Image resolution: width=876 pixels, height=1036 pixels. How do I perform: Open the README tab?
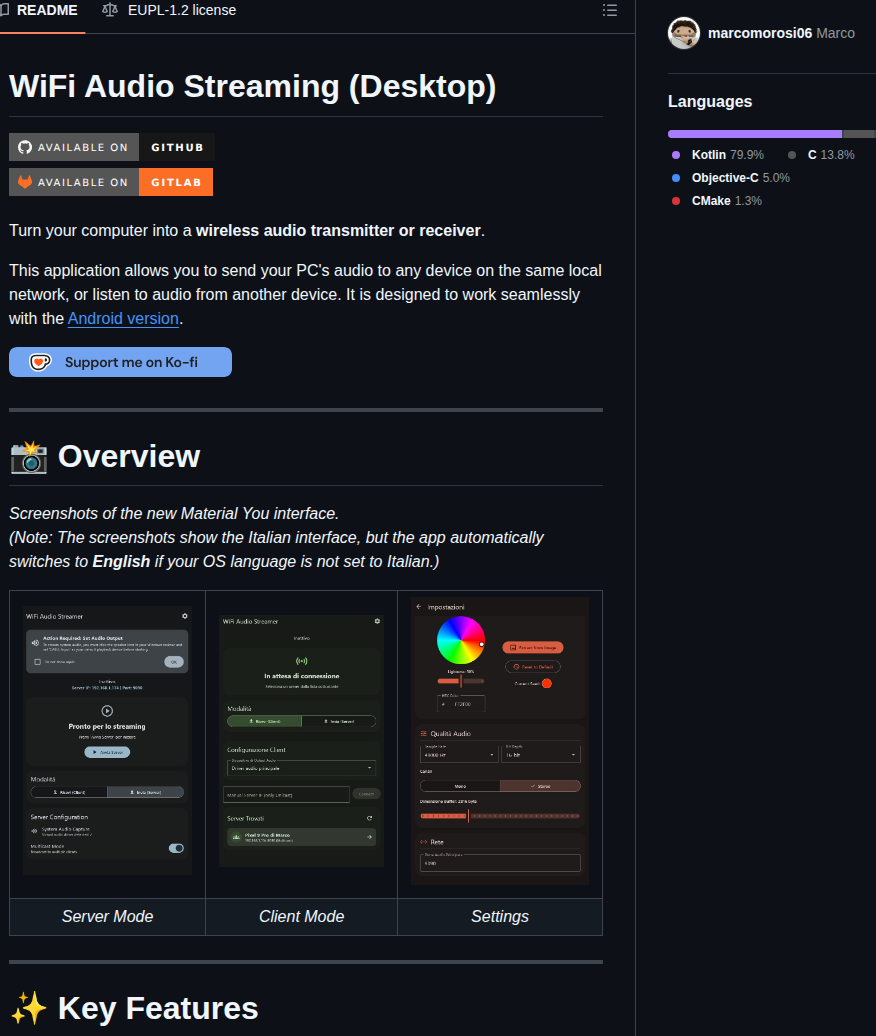point(40,11)
